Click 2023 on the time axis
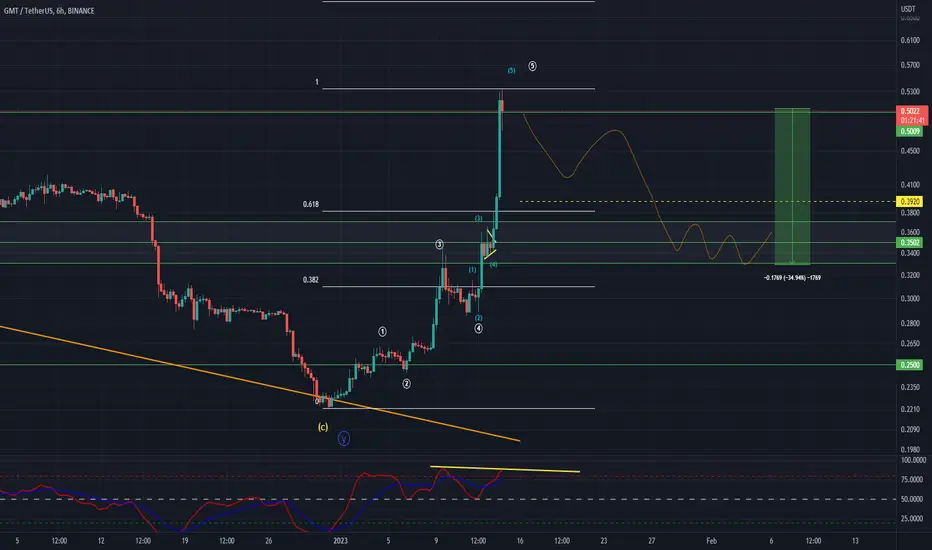The image size is (932, 550). (x=340, y=541)
